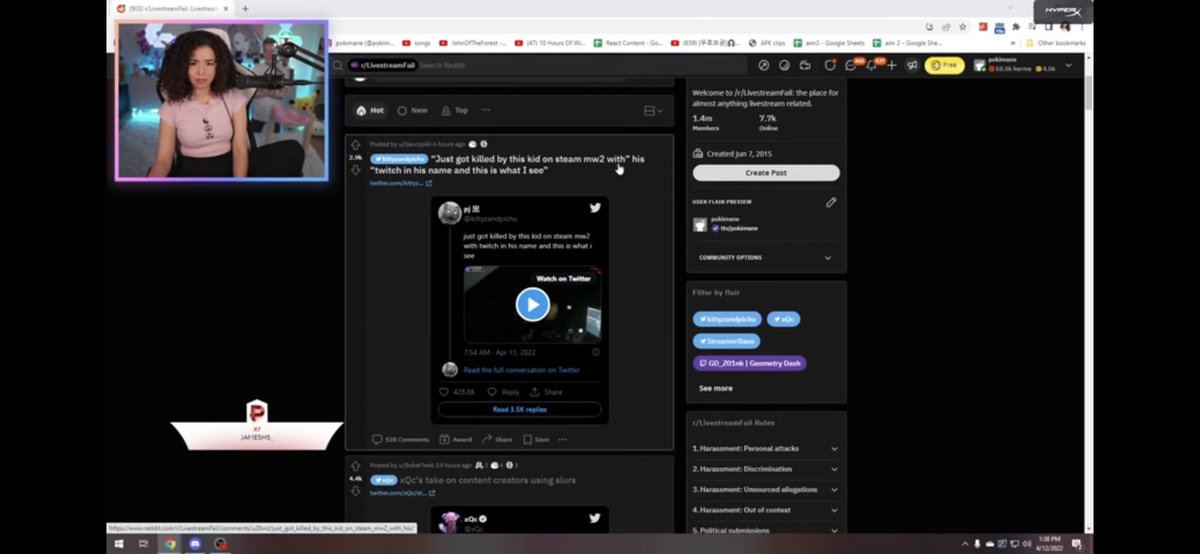Expand rule 3 Harassment: Unsourced allegations
The width and height of the screenshot is (1200, 554).
coord(765,490)
